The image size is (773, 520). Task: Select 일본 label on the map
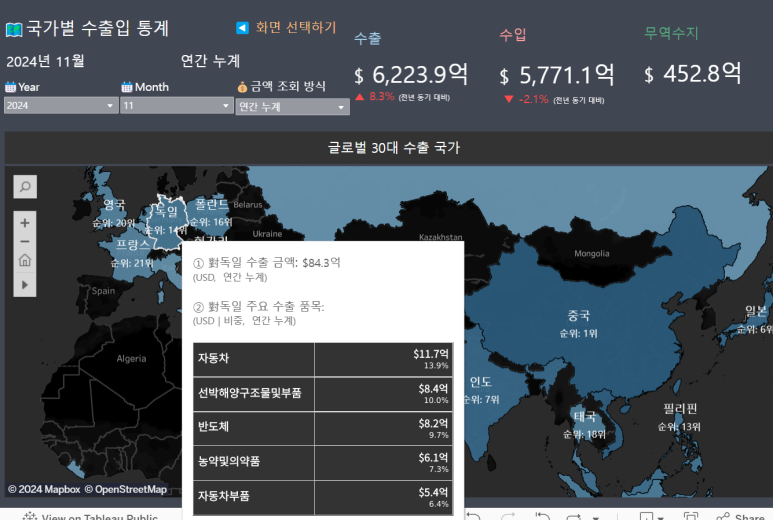(x=756, y=312)
